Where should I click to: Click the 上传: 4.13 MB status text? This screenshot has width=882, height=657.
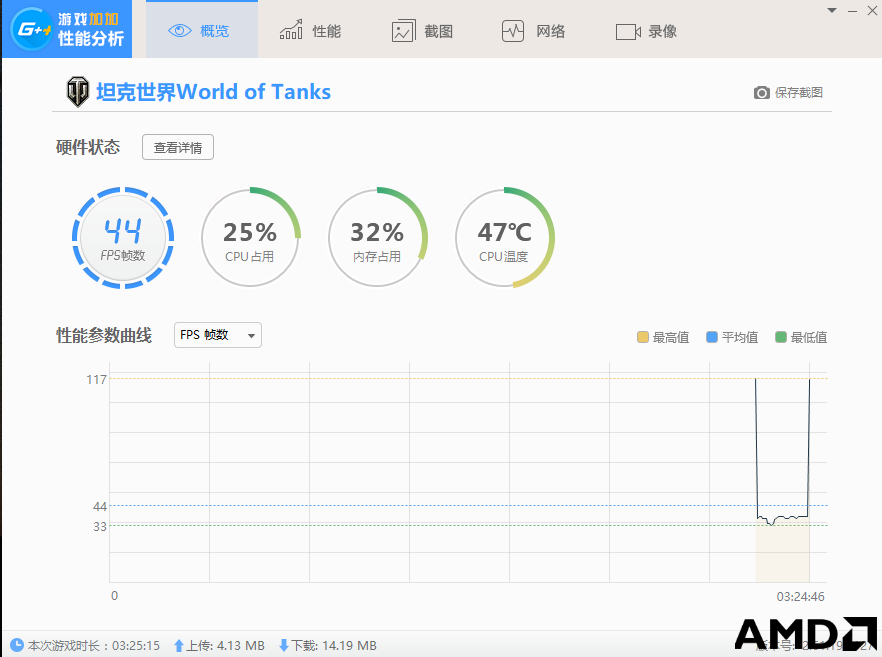(x=225, y=645)
